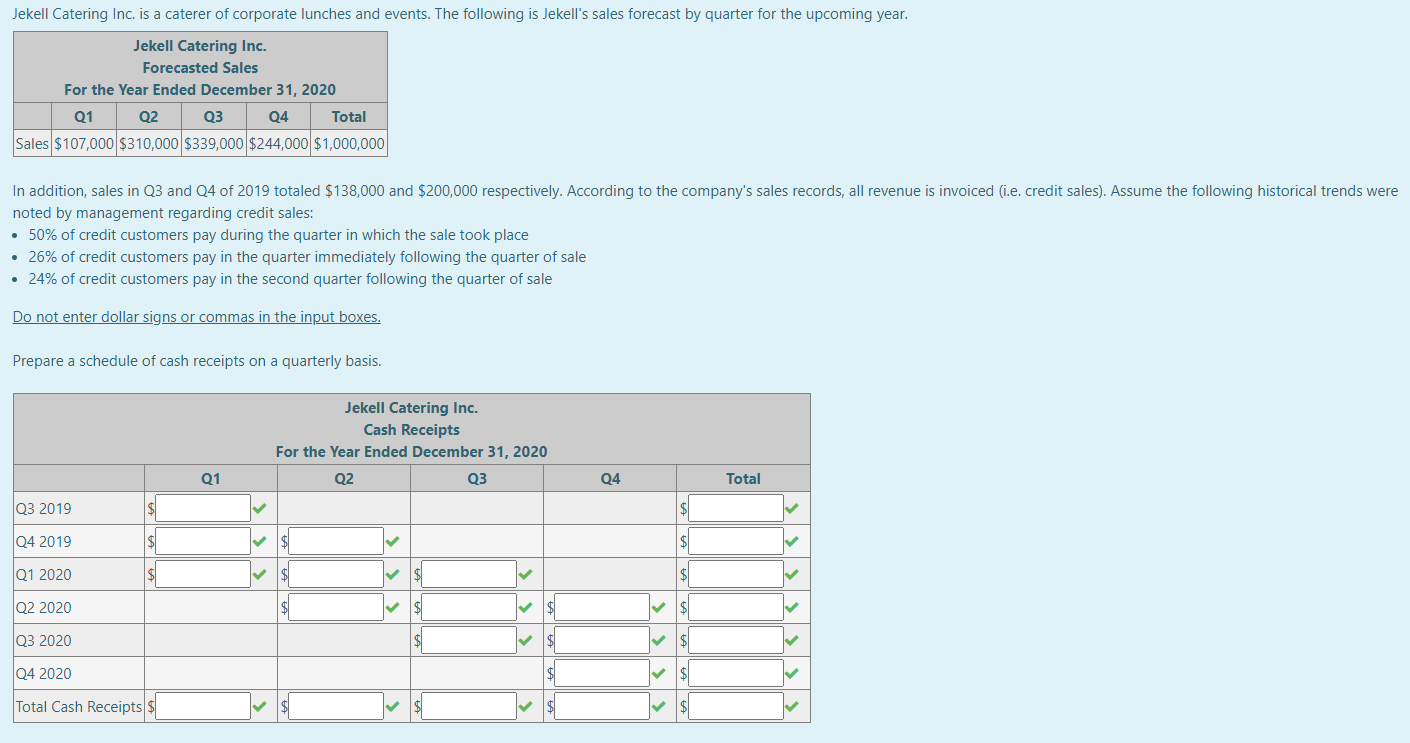This screenshot has width=1410, height=743.
Task: Click check mark beside Total Cash Receipts Total input
Action: tap(792, 707)
